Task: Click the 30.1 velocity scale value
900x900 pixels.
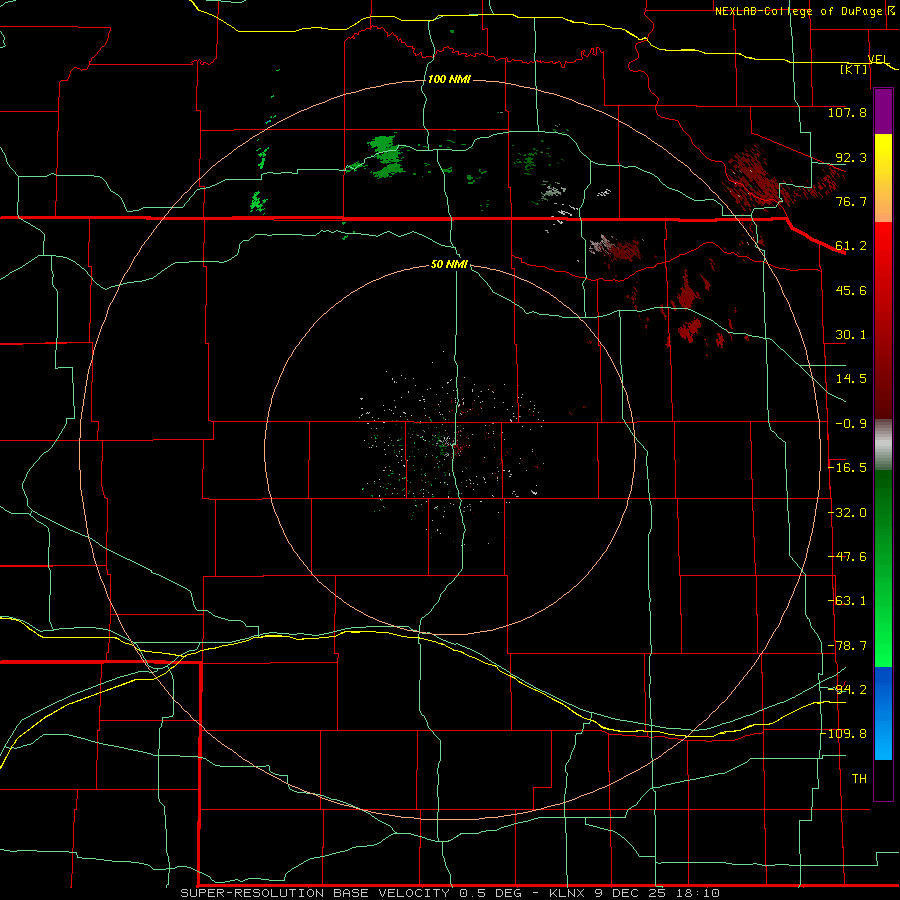Action: pyautogui.click(x=851, y=335)
